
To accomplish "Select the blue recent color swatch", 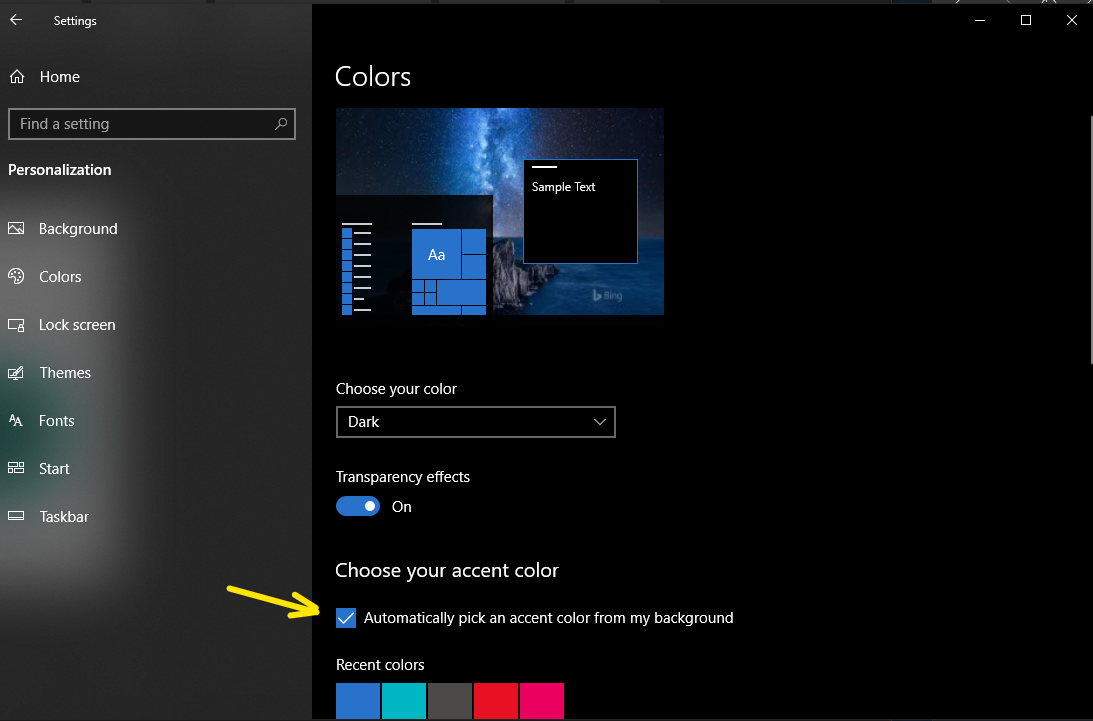I will [357, 701].
